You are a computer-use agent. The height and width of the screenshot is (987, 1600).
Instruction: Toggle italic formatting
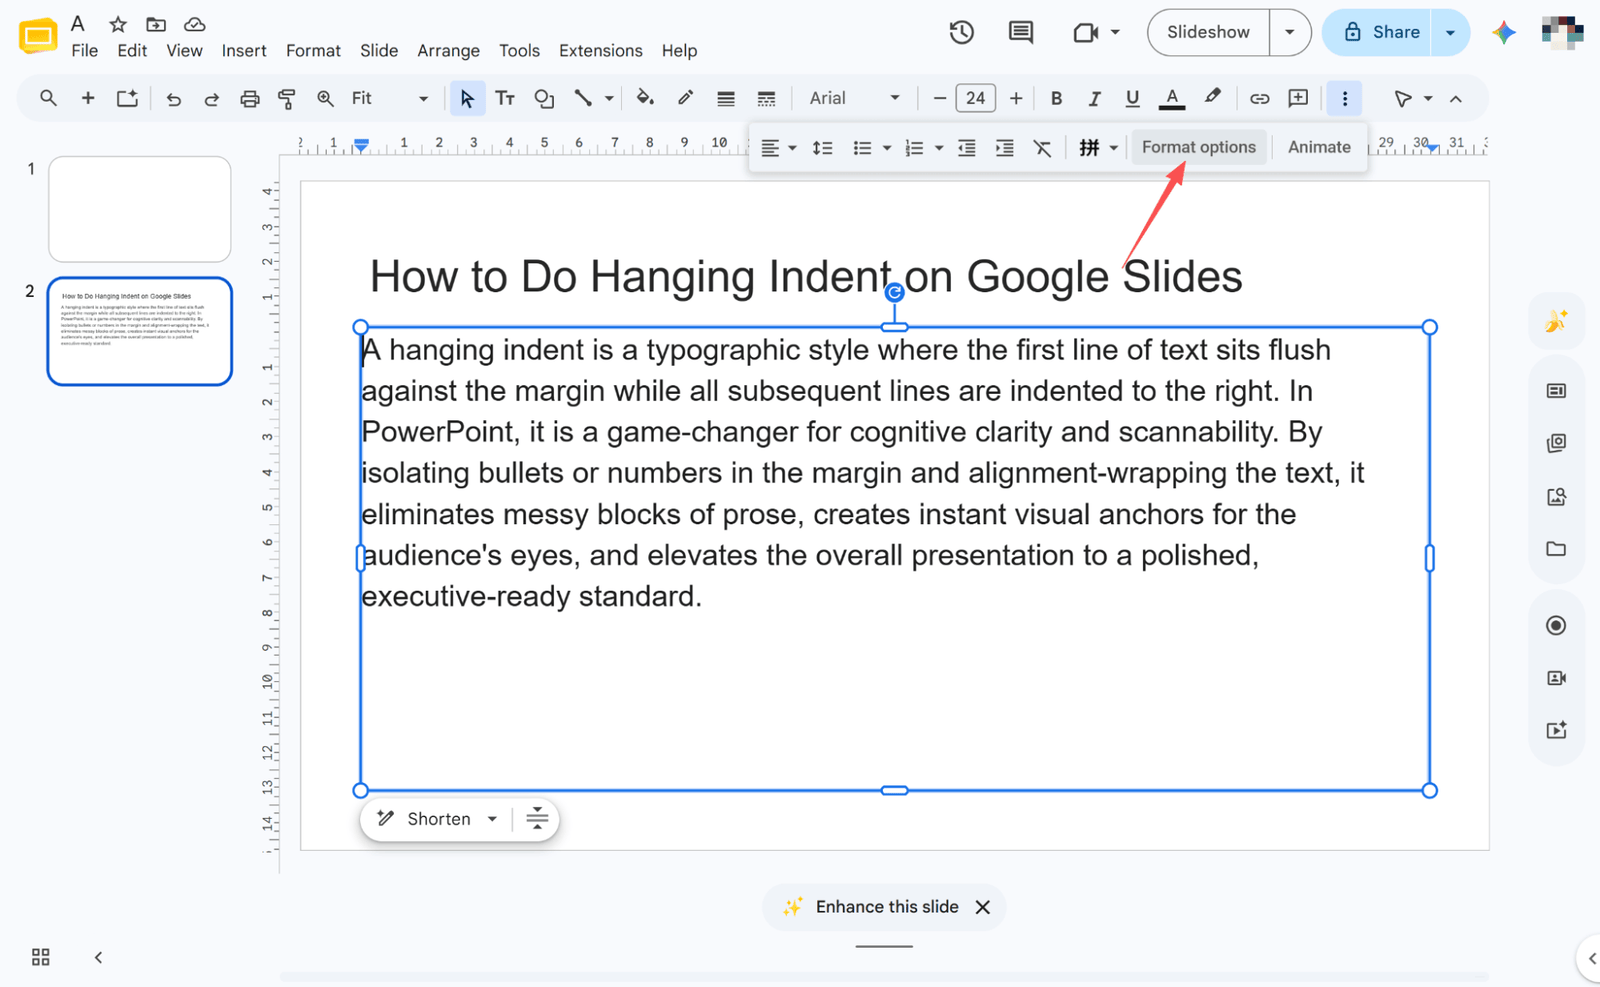click(x=1094, y=98)
